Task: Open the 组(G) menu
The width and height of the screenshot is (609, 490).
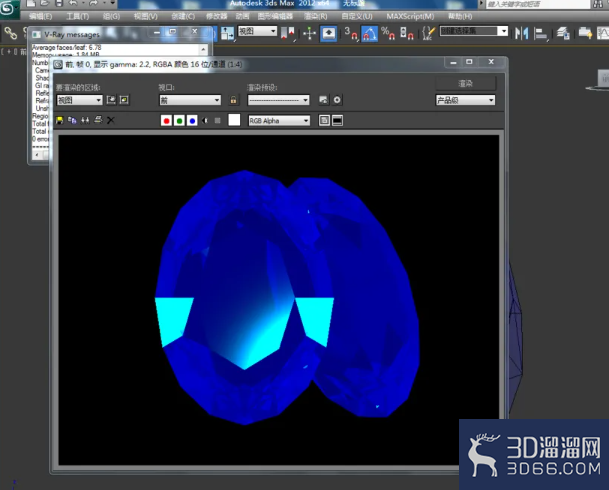Action: click(x=111, y=16)
